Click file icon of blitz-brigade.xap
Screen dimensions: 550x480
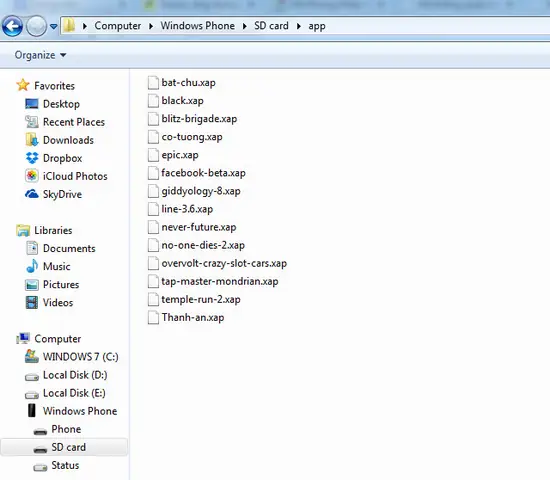tap(153, 119)
